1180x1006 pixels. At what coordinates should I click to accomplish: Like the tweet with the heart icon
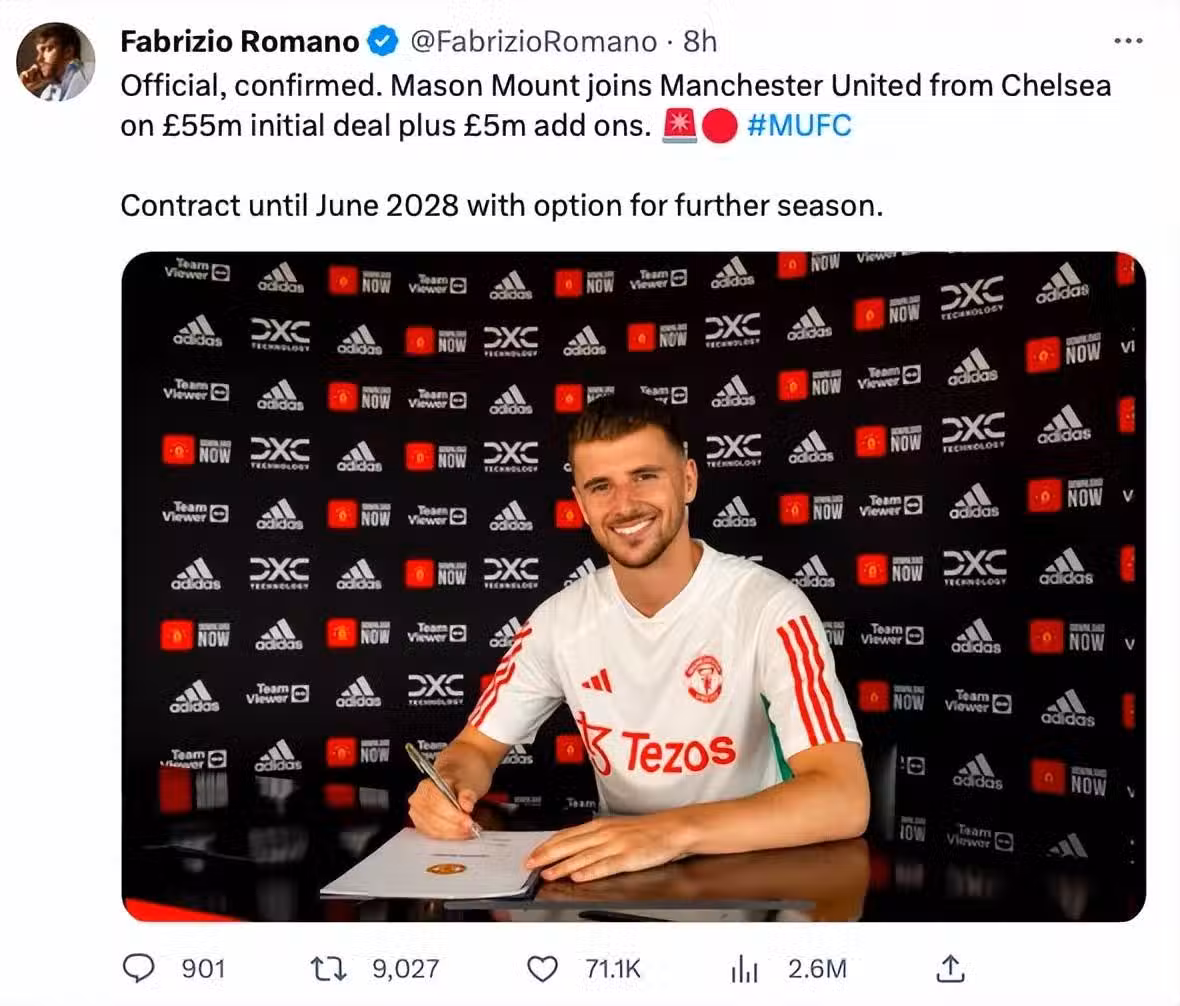click(x=541, y=968)
